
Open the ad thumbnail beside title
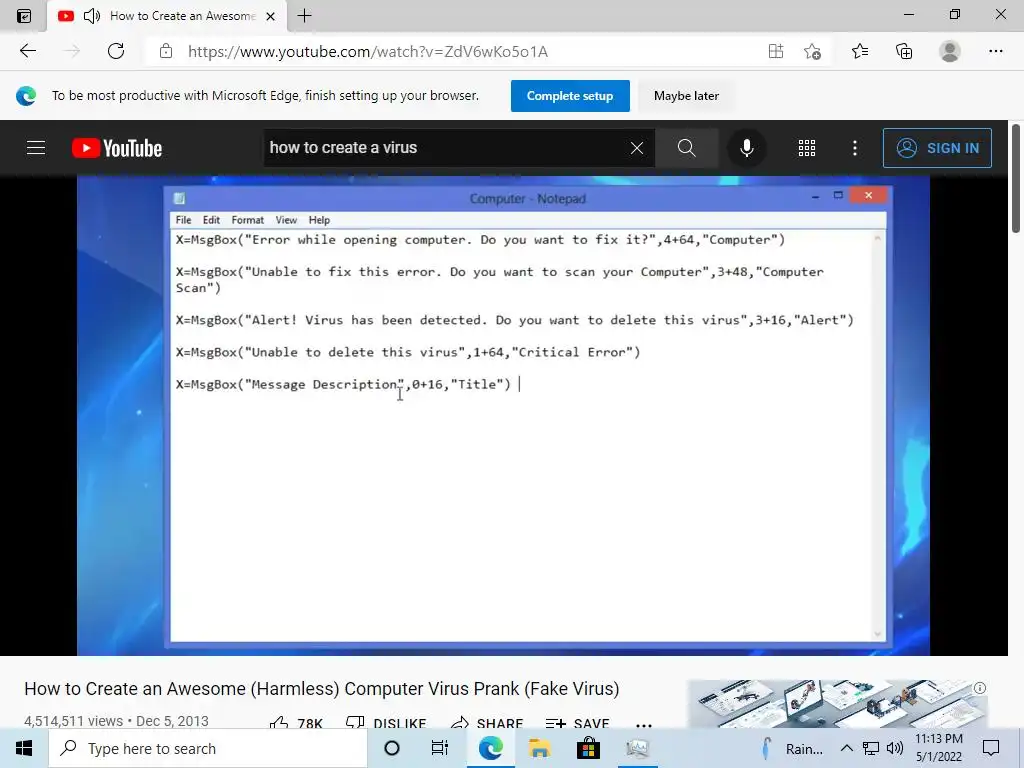pos(838,704)
